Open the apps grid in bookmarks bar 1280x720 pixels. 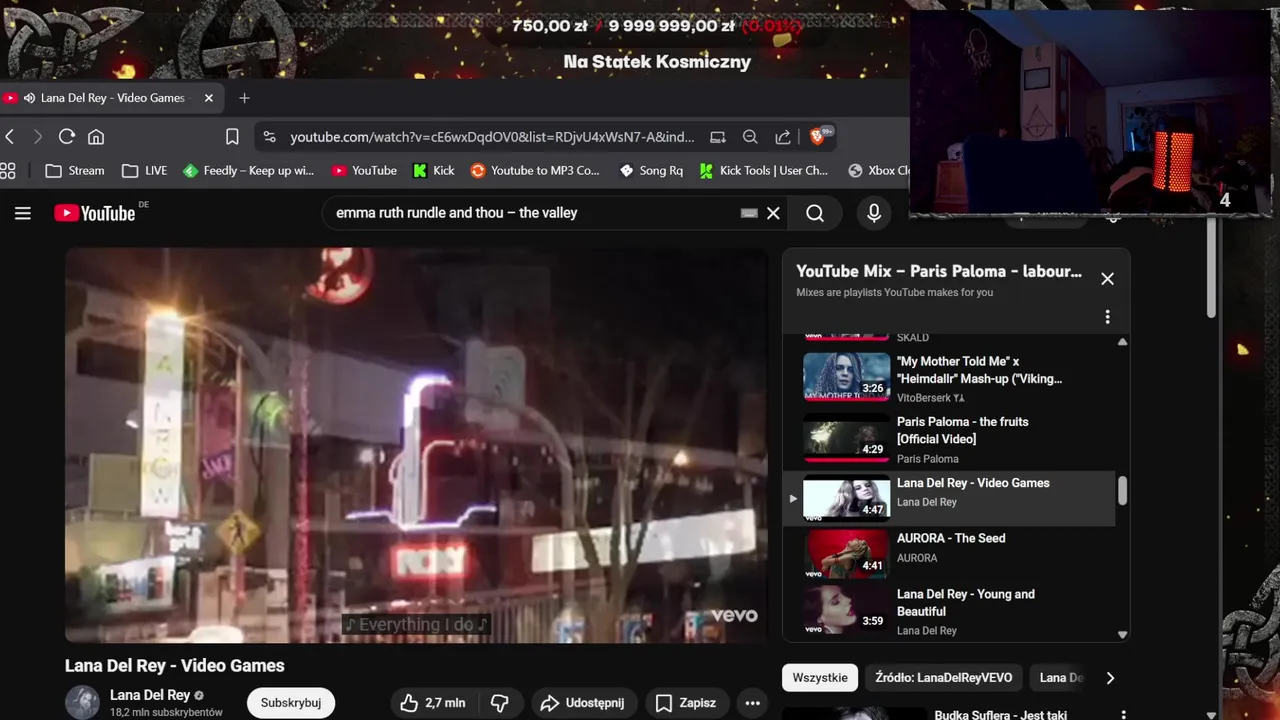[x=8, y=171]
